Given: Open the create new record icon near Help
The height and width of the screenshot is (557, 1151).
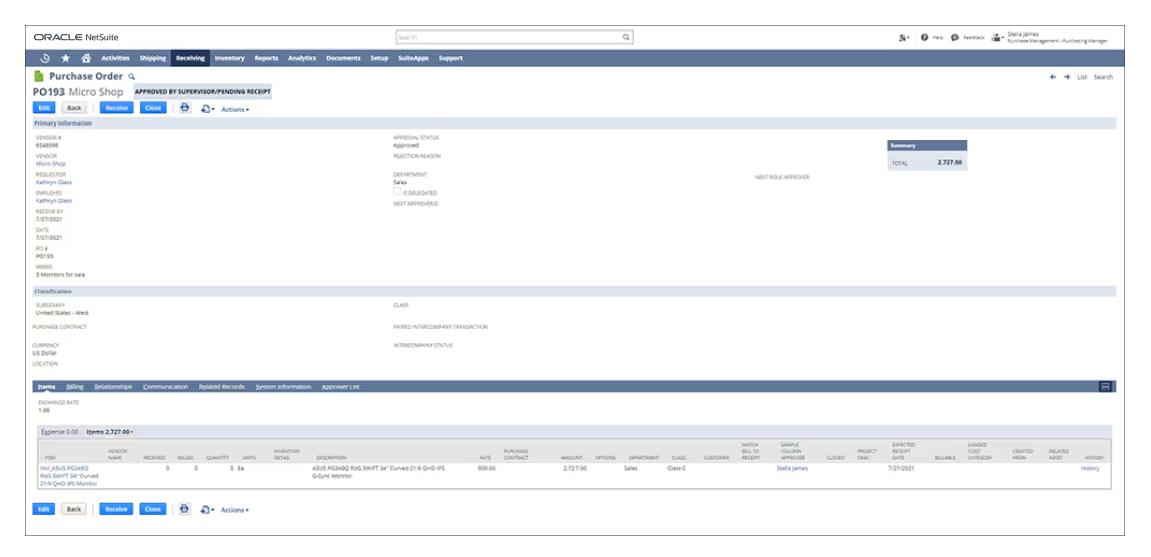Looking at the screenshot, I should [x=904, y=37].
